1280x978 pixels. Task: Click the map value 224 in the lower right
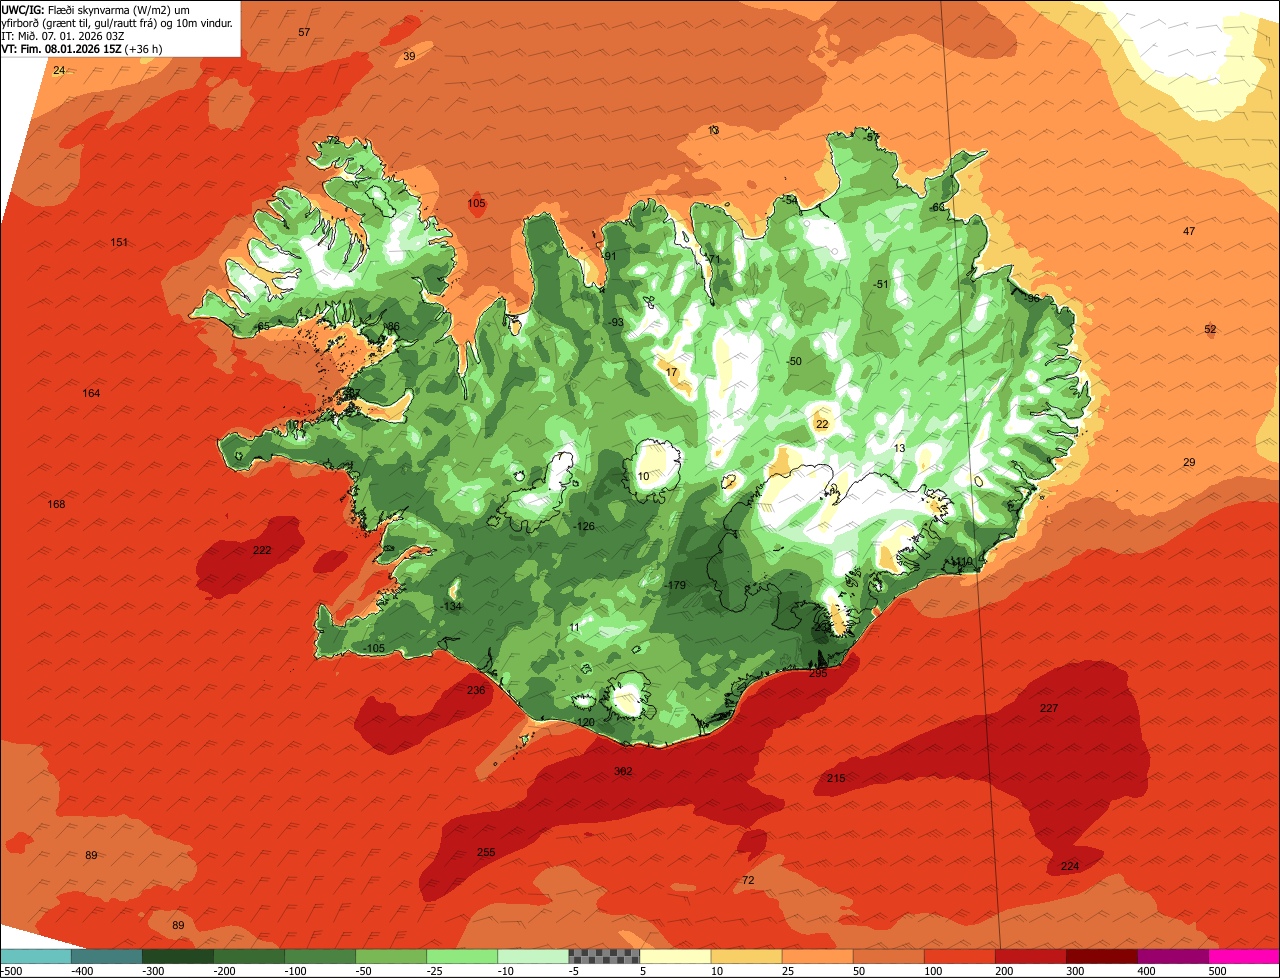(x=1070, y=866)
